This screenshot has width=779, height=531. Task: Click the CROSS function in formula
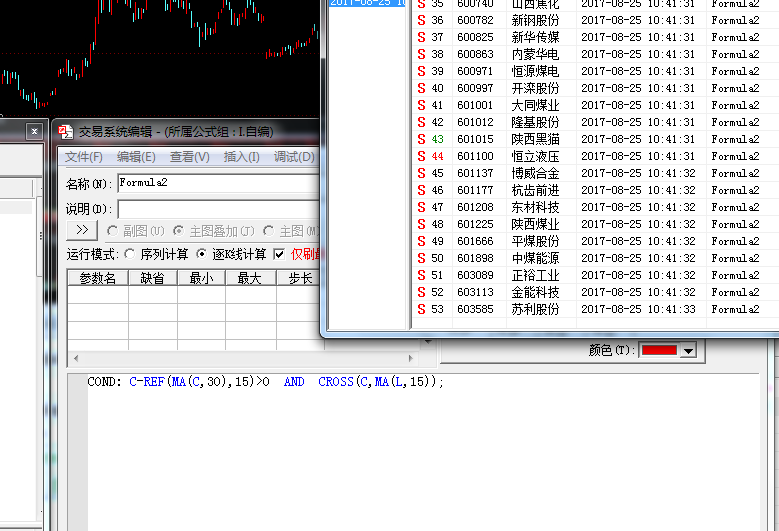point(336,382)
